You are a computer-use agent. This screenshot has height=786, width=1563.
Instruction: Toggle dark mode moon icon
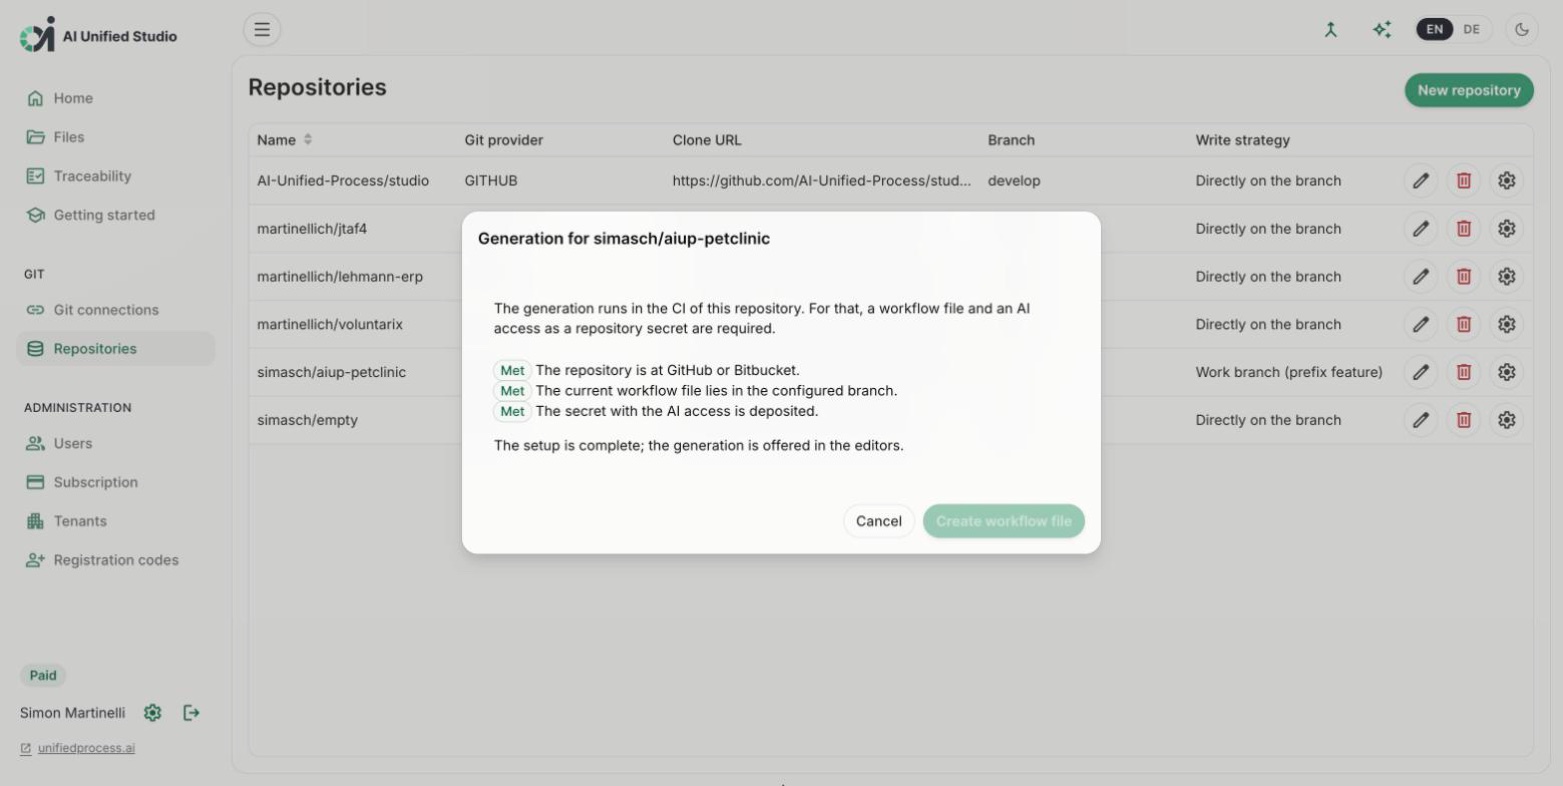[x=1521, y=30]
